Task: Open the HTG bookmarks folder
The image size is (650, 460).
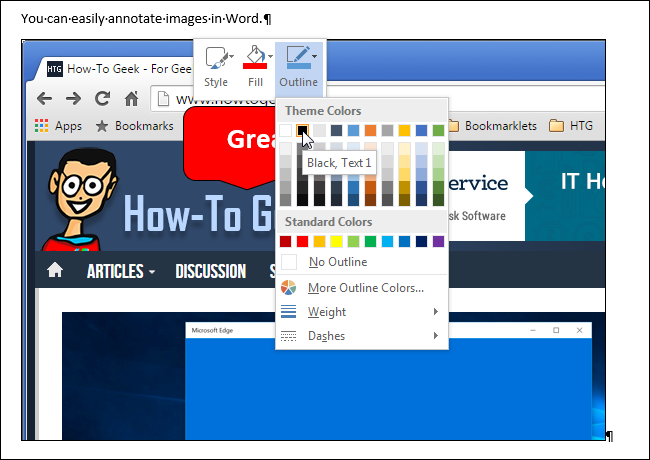Action: tap(571, 126)
